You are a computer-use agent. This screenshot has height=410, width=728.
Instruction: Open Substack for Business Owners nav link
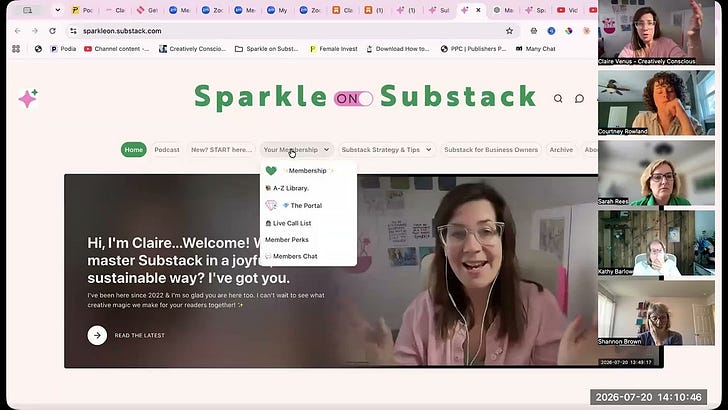pyautogui.click(x=491, y=150)
